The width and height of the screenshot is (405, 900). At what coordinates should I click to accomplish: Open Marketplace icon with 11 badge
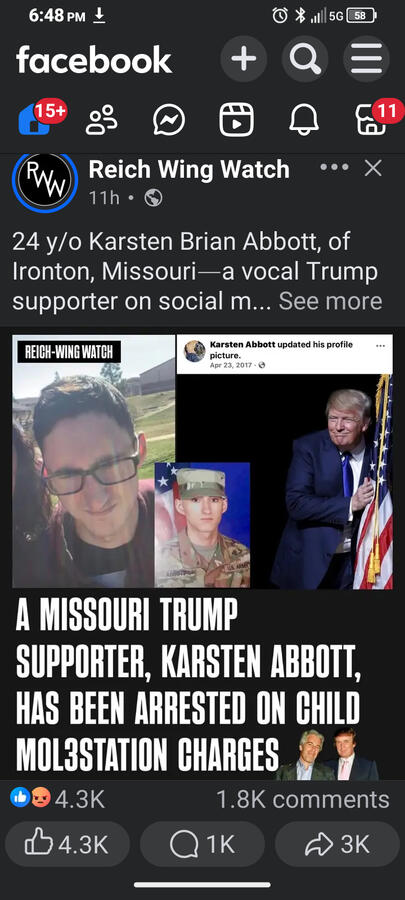tap(371, 121)
